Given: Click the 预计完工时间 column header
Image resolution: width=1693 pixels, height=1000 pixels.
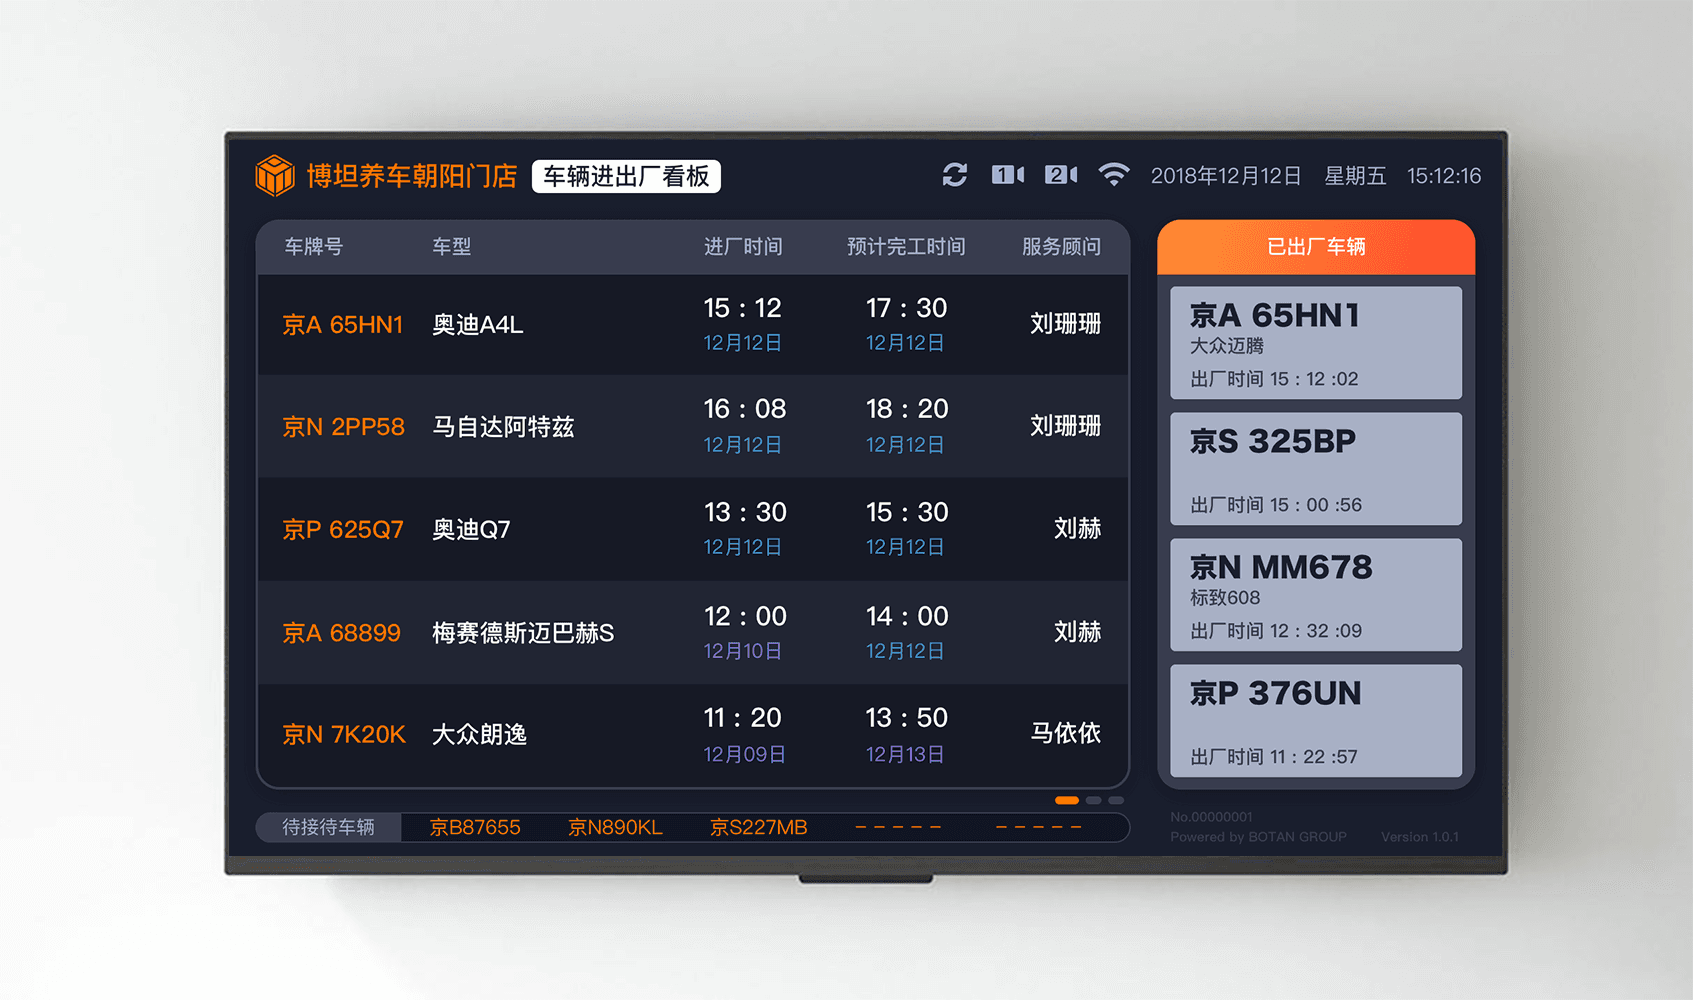Looking at the screenshot, I should point(906,246).
